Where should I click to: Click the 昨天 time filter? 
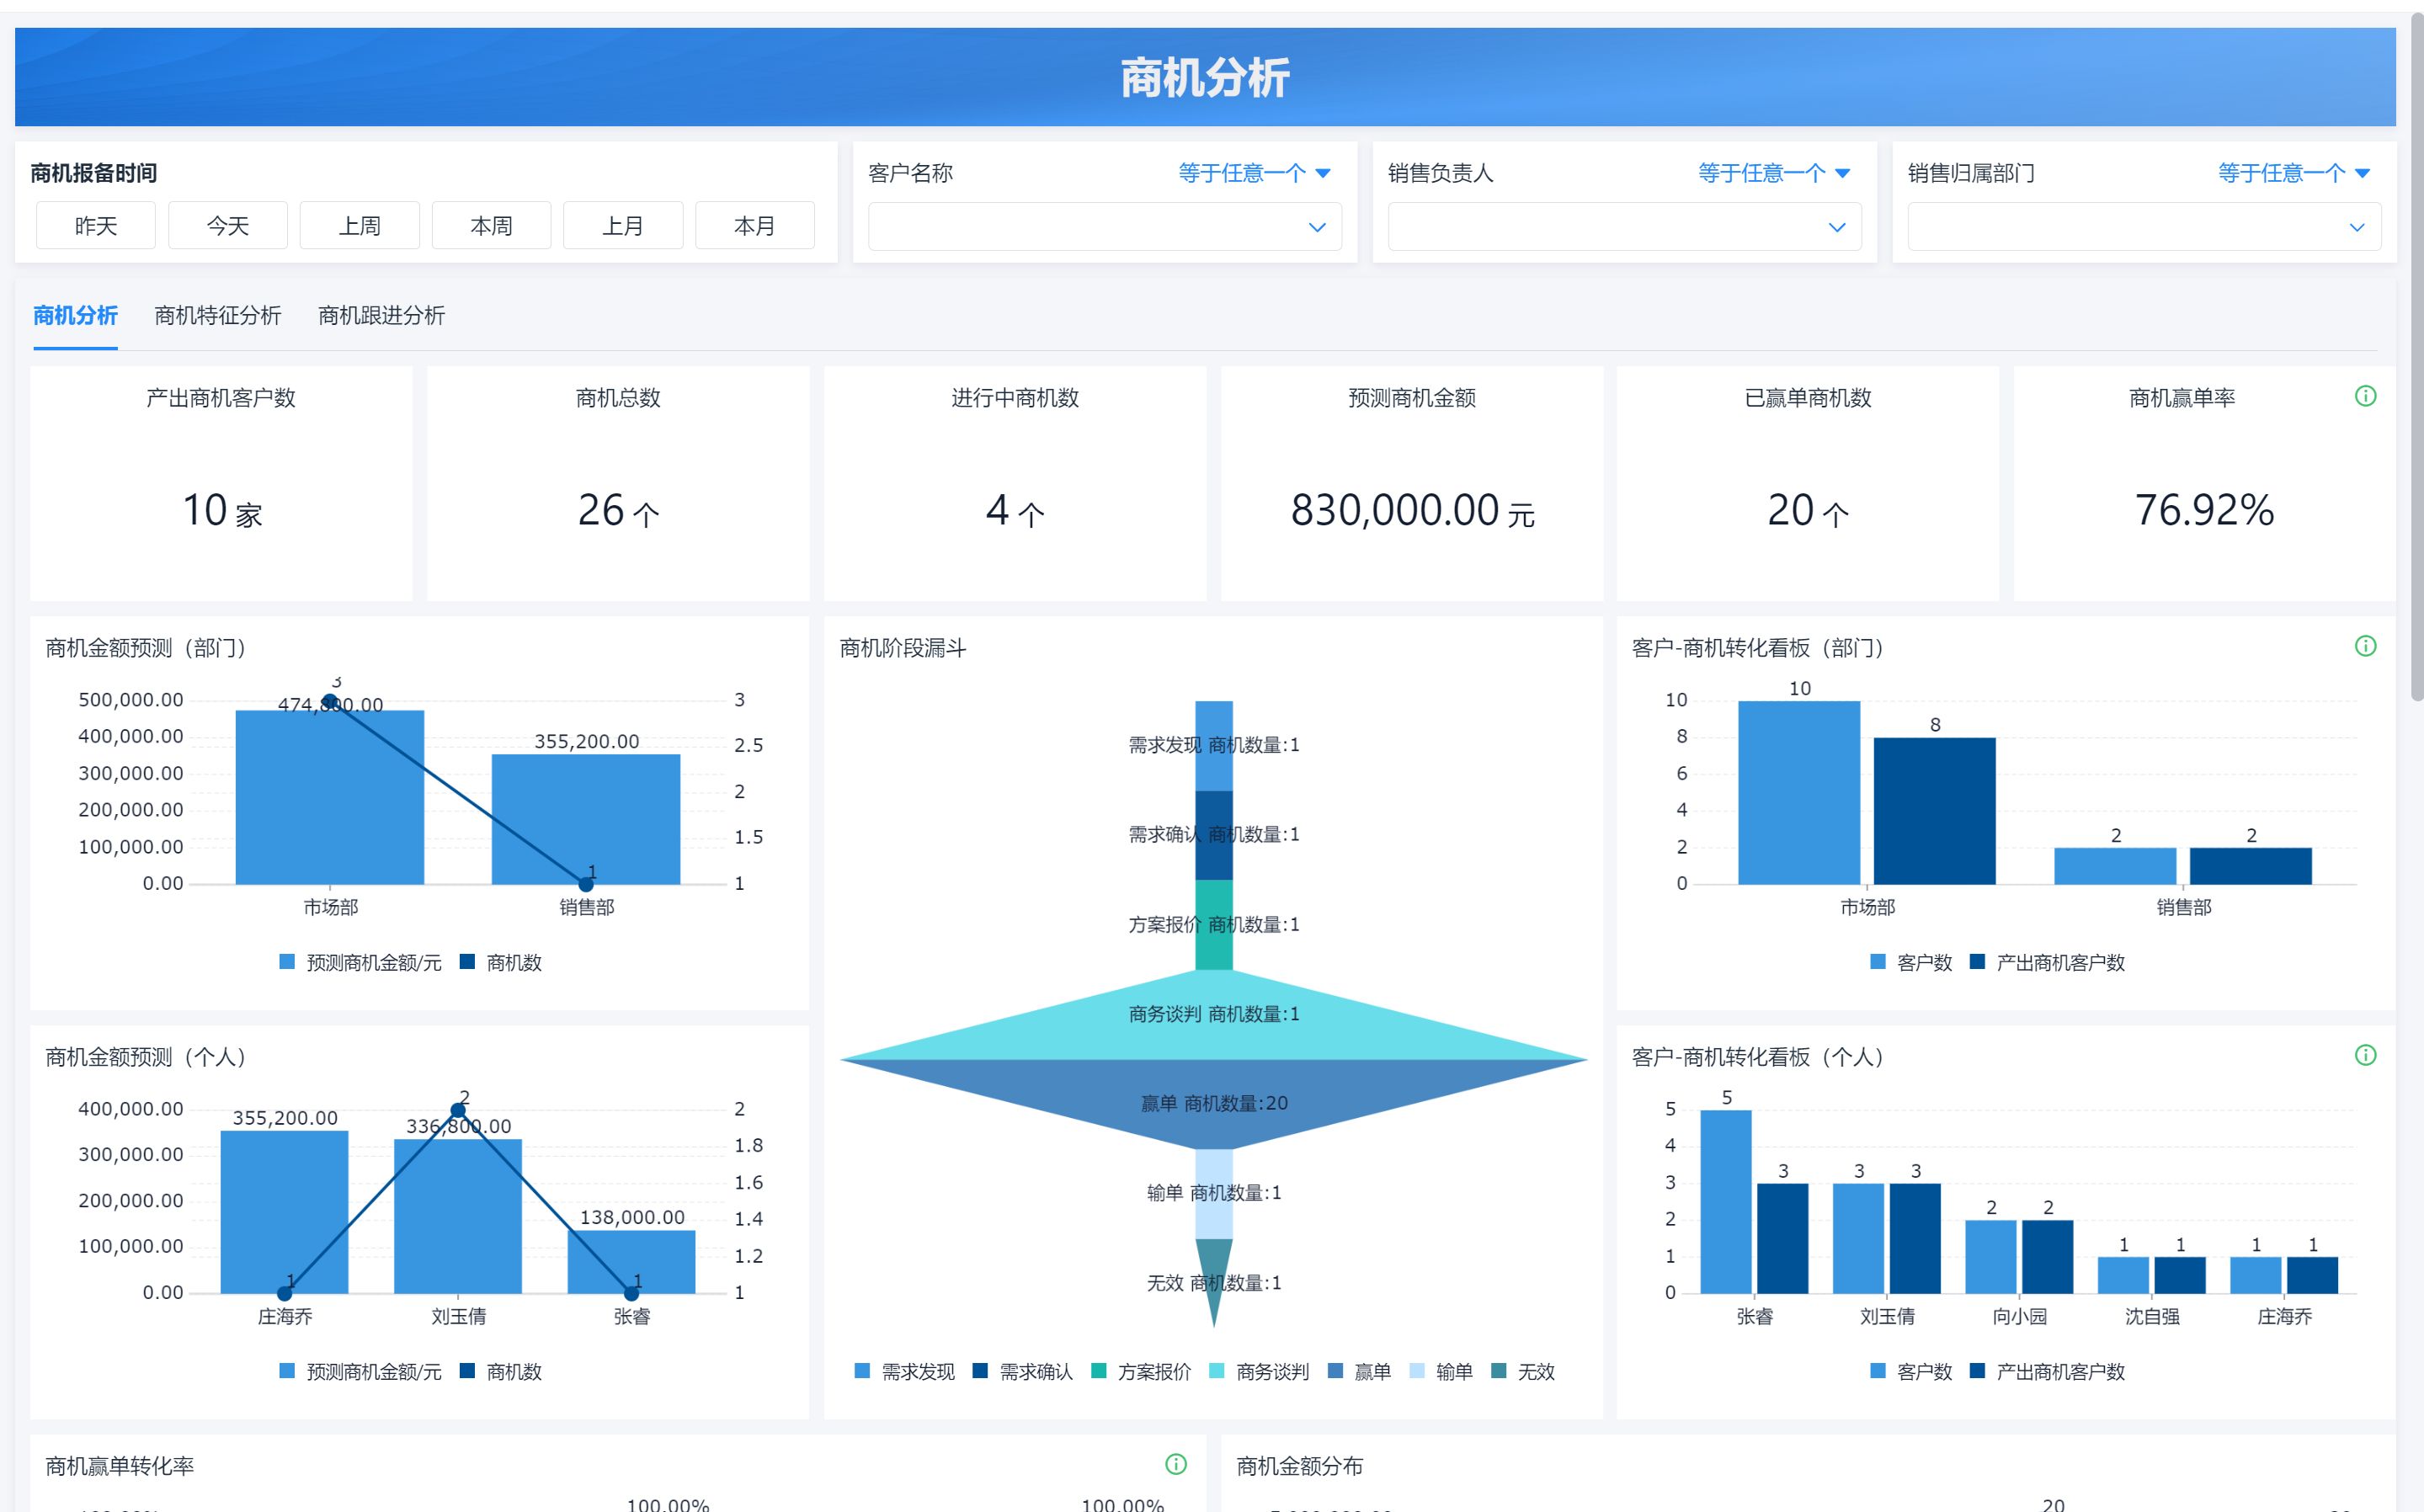coord(95,226)
